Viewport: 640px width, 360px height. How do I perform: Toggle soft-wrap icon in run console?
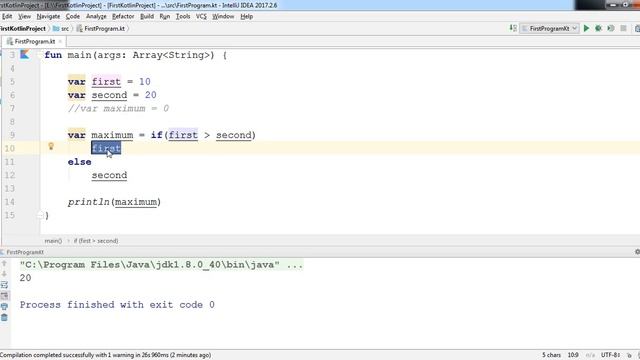[x=4, y=284]
